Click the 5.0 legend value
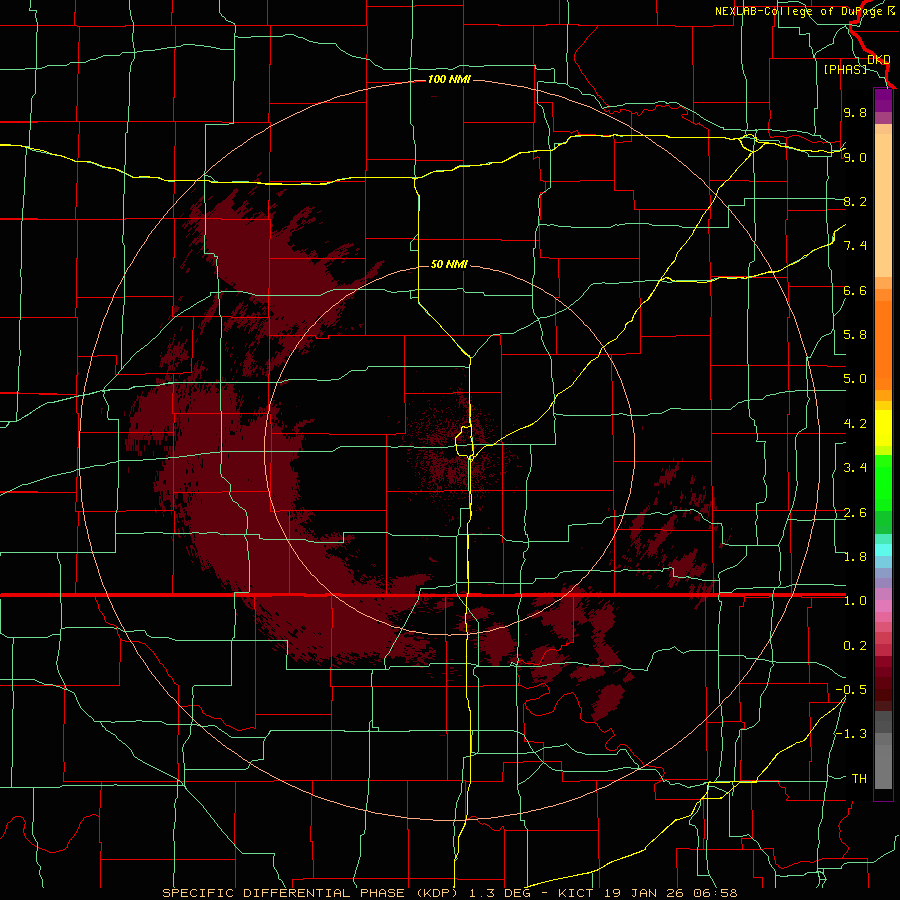 855,379
